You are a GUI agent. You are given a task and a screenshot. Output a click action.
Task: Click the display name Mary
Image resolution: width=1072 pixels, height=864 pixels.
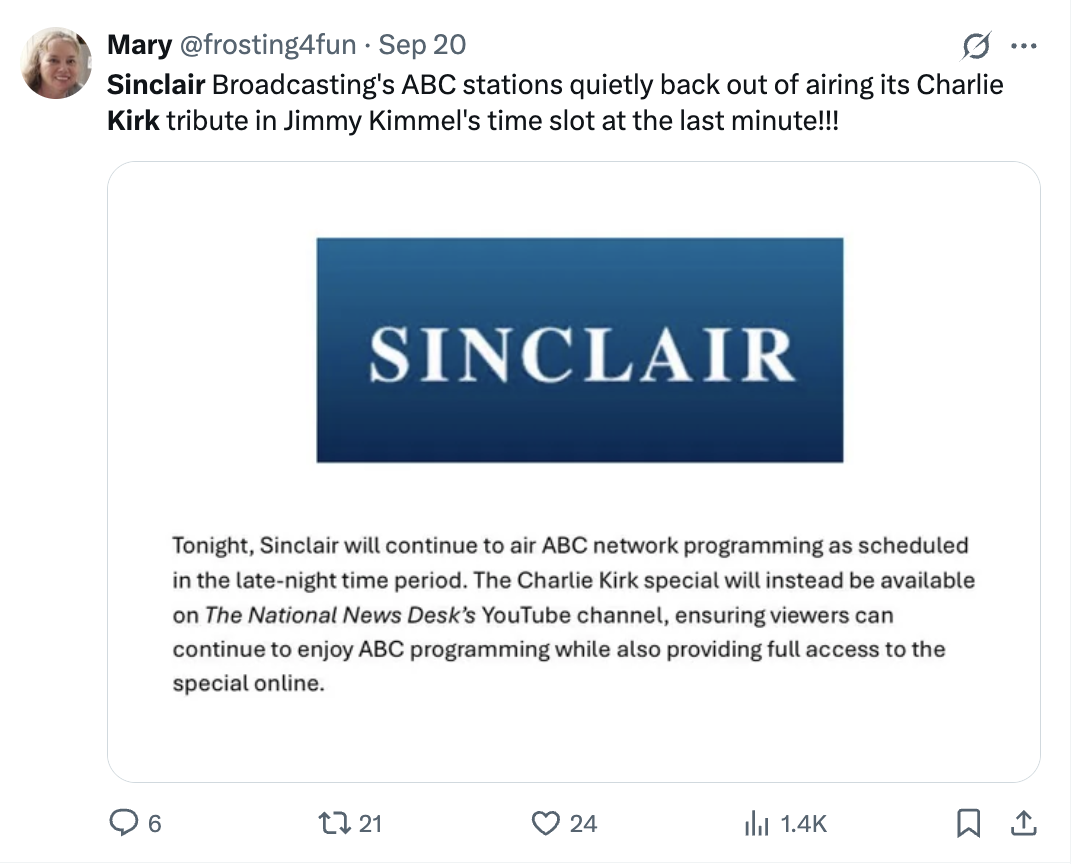139,45
